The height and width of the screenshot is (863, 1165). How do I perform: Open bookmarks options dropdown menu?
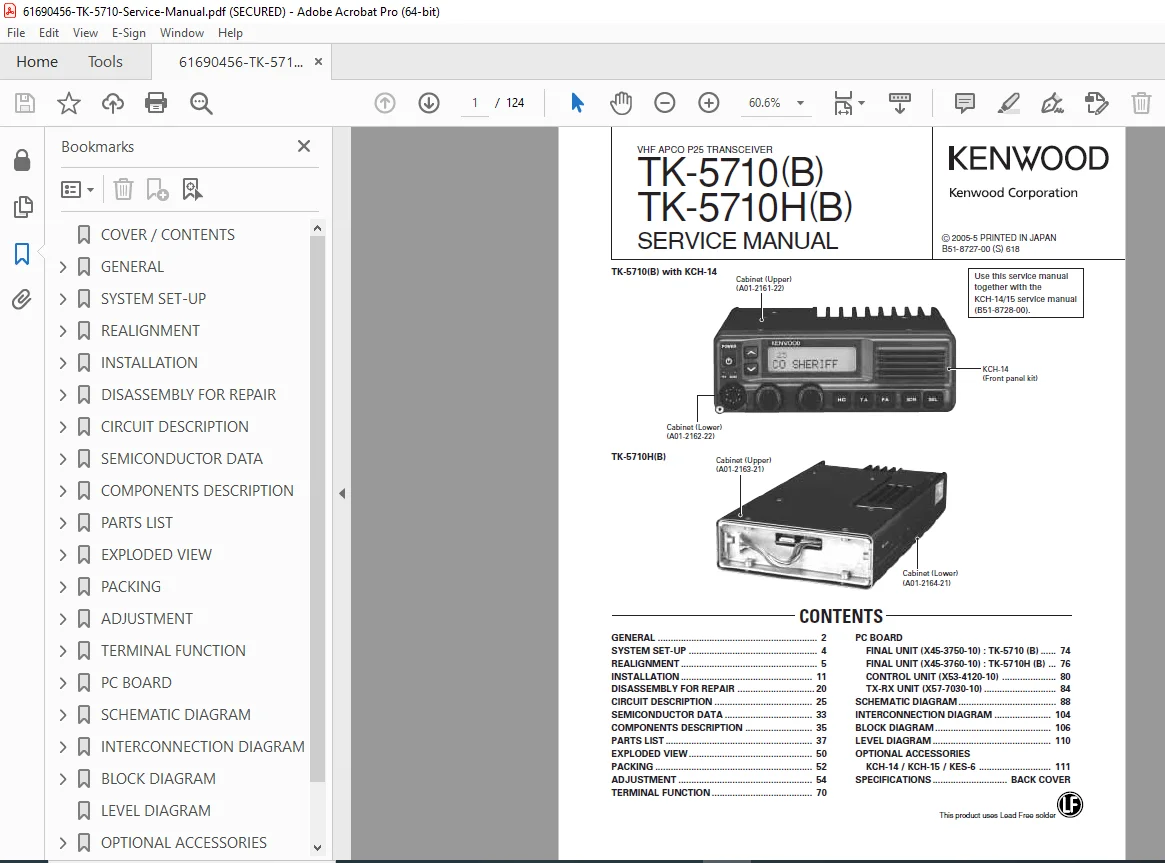pos(77,189)
